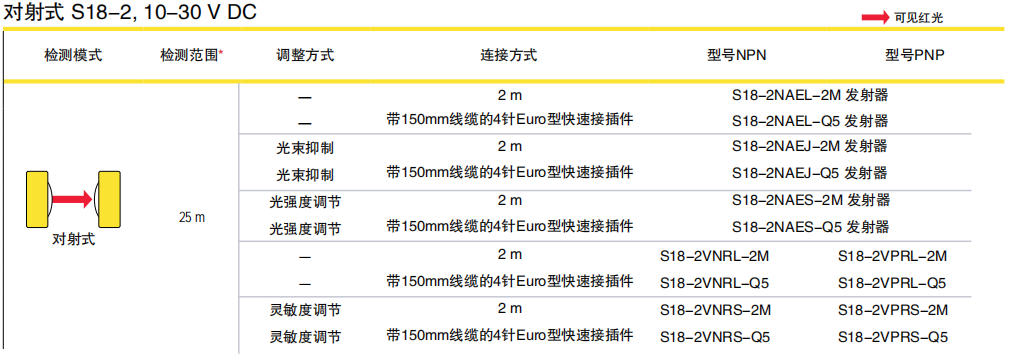Click the red arrow visible-light legend icon
The width and height of the screenshot is (1009, 360).
[x=876, y=17]
